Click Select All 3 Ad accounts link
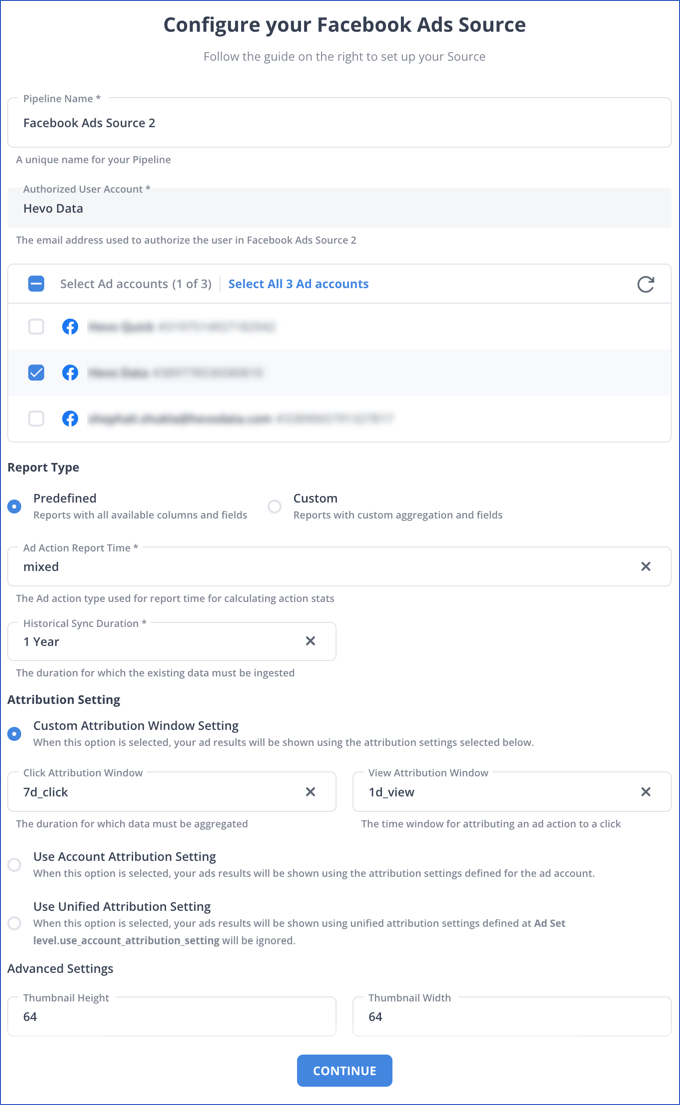The image size is (680, 1105). pos(298,284)
